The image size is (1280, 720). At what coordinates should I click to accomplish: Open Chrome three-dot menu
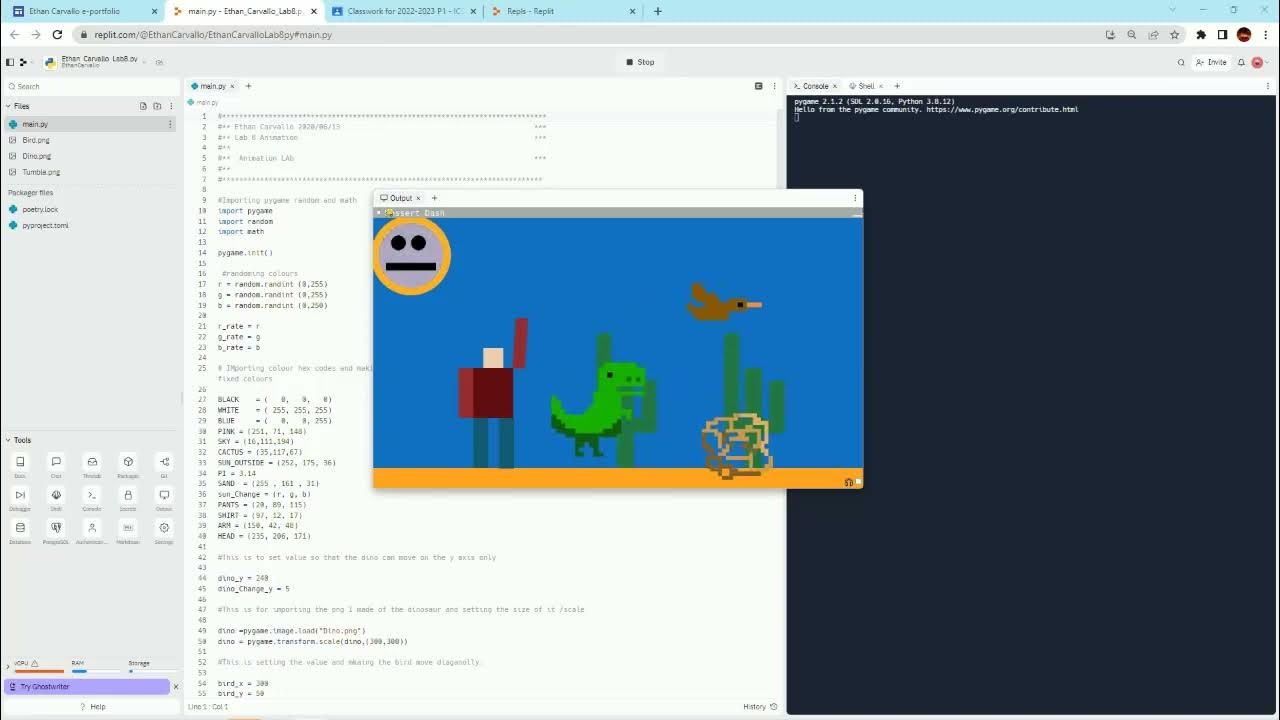pyautogui.click(x=1265, y=34)
